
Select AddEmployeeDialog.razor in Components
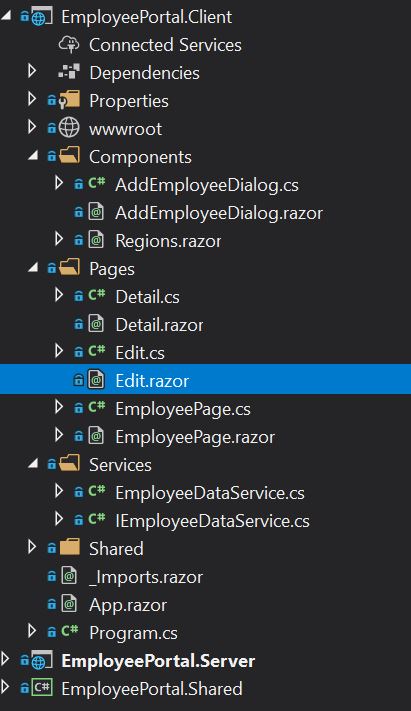219,213
